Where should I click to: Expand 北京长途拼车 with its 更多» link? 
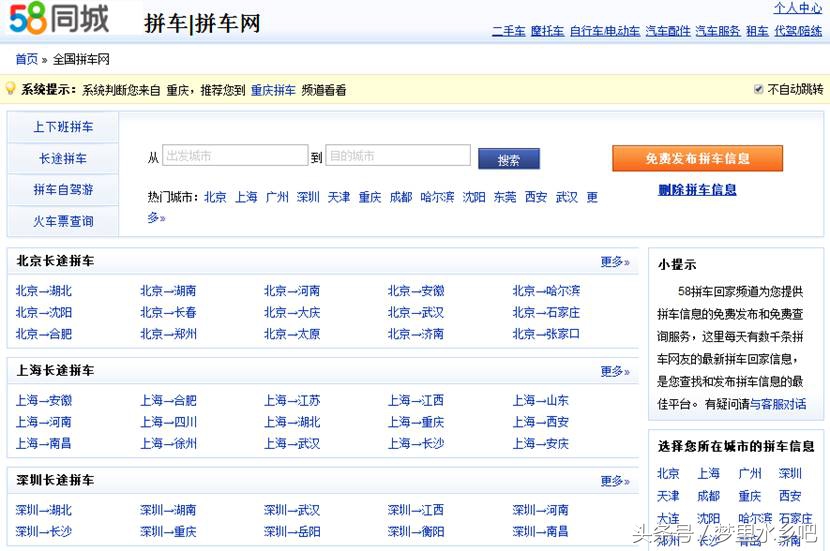tap(615, 262)
